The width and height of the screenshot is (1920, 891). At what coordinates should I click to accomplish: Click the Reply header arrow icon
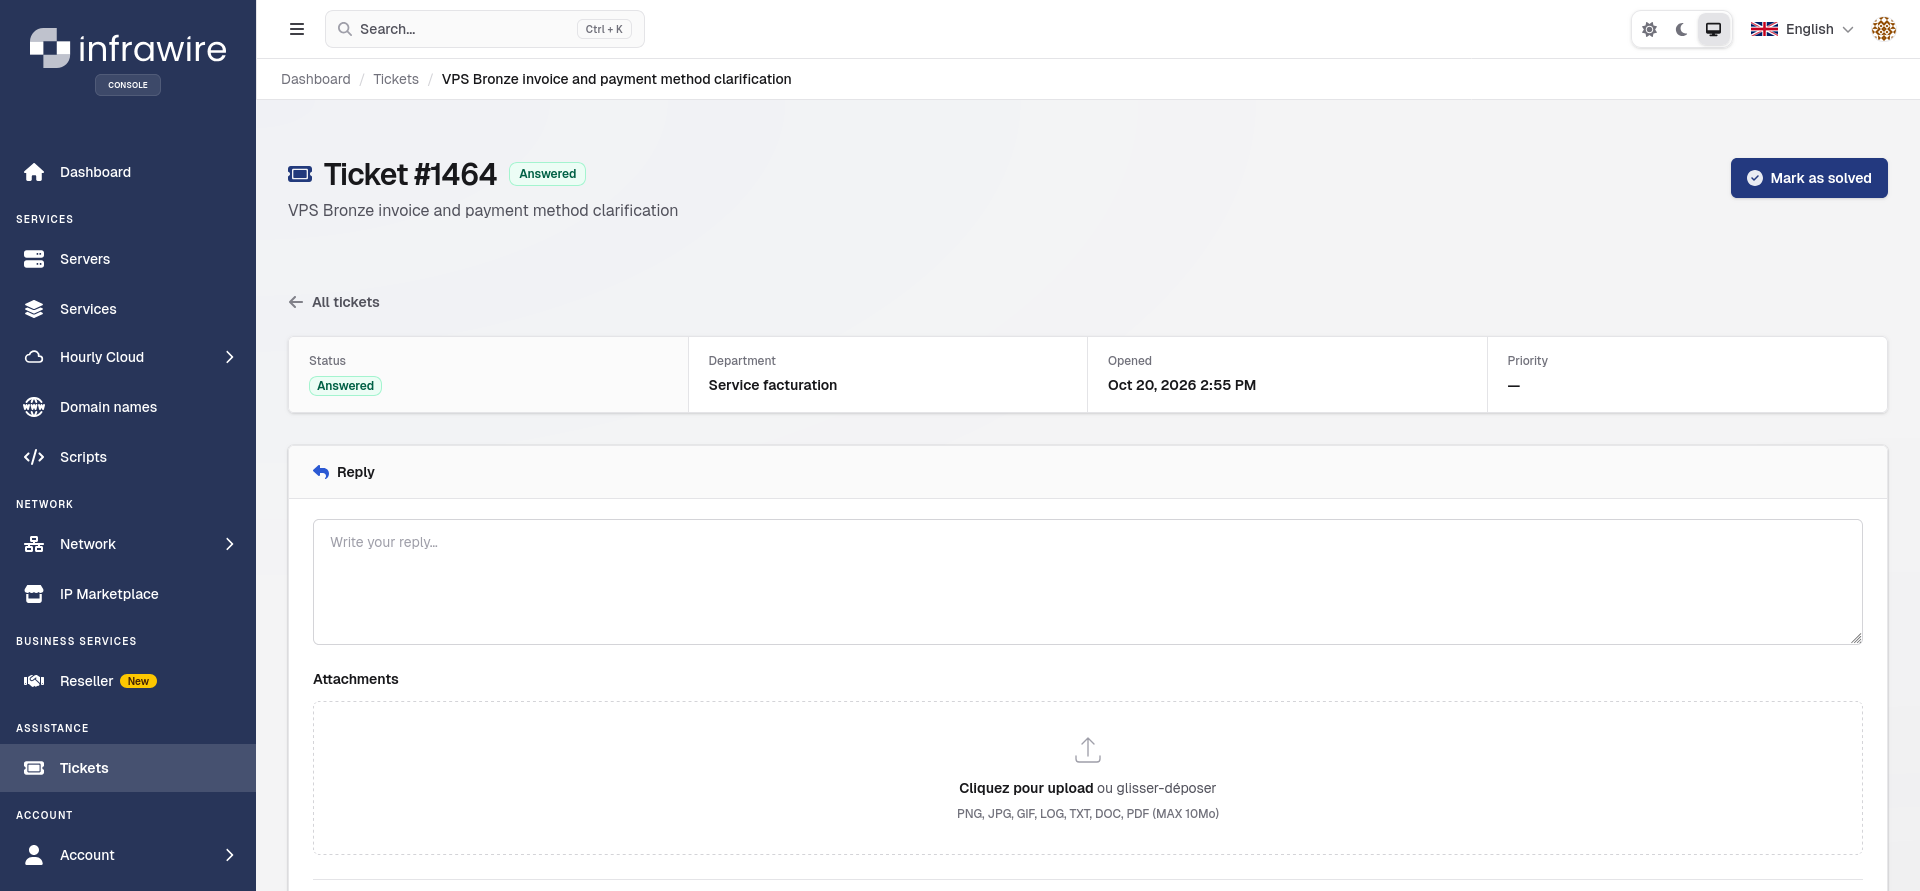coord(321,472)
